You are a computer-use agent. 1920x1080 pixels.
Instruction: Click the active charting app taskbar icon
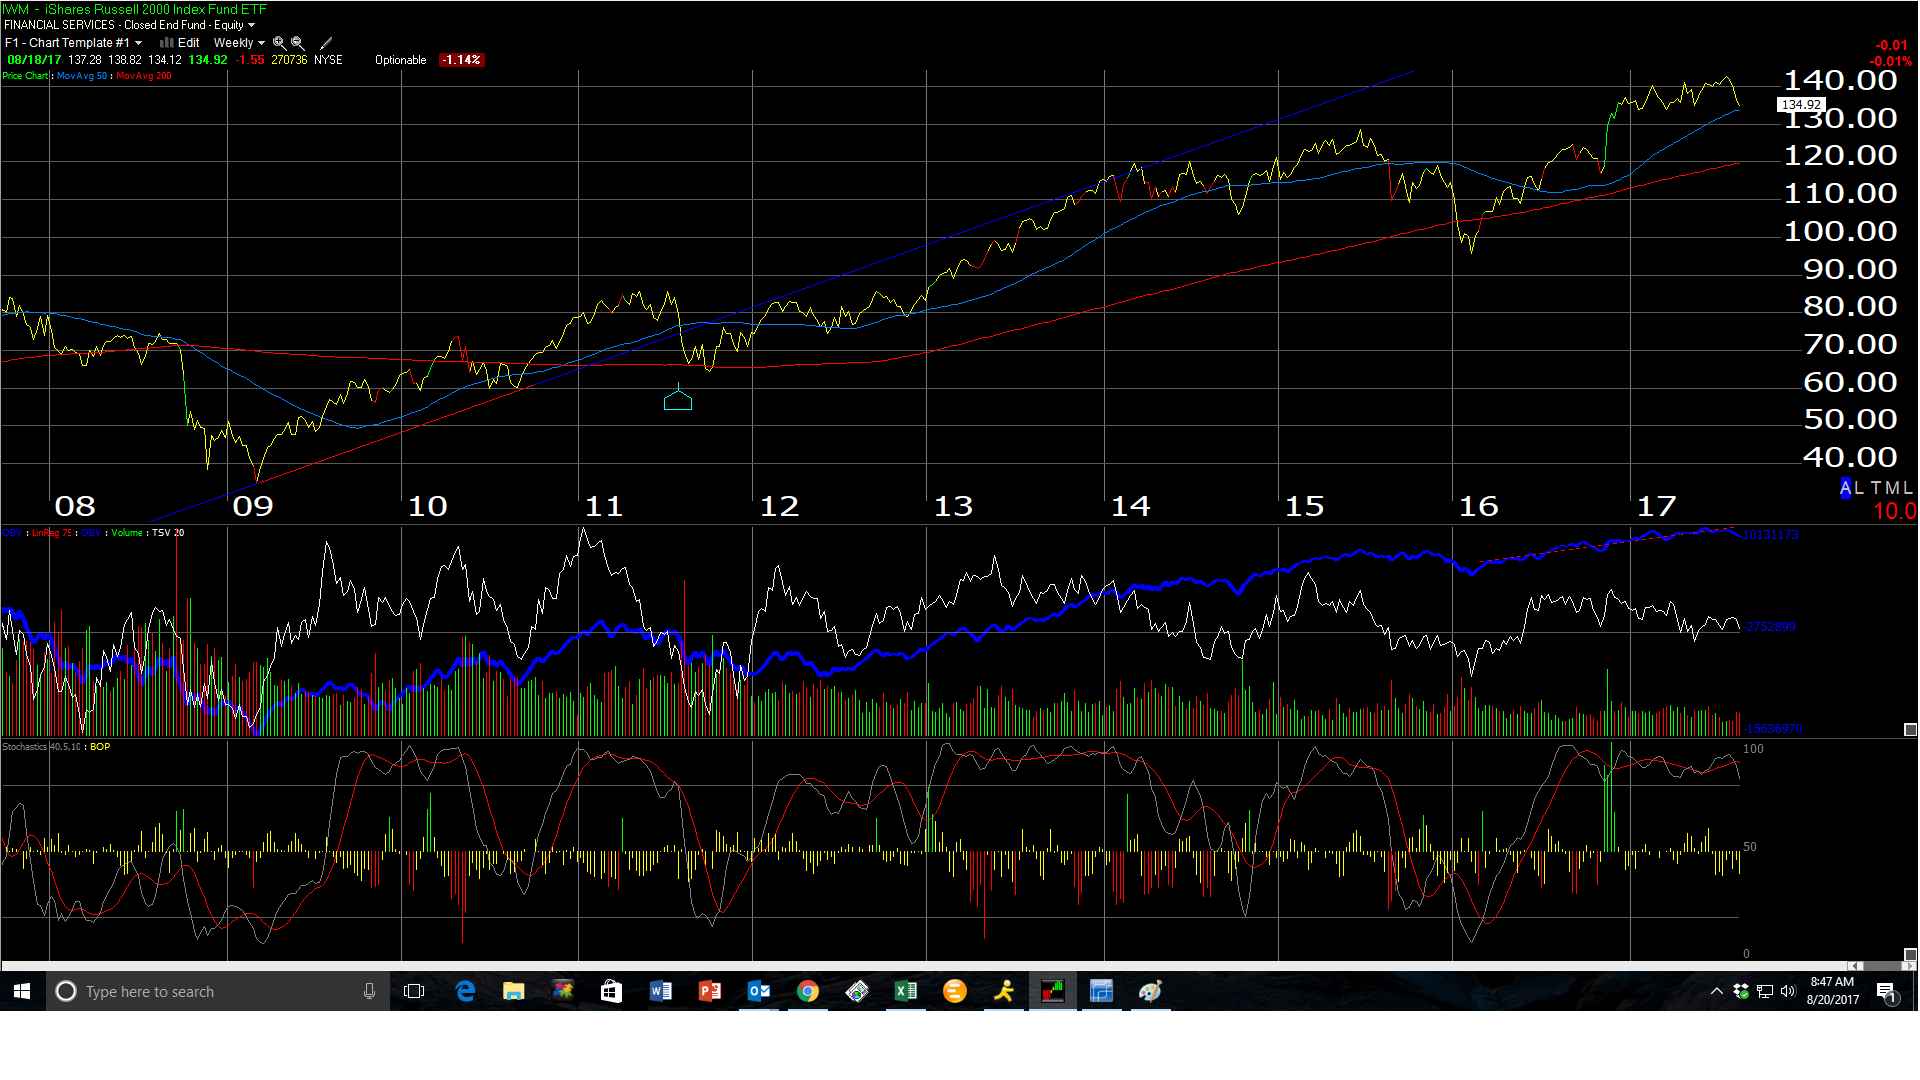[x=1053, y=991]
